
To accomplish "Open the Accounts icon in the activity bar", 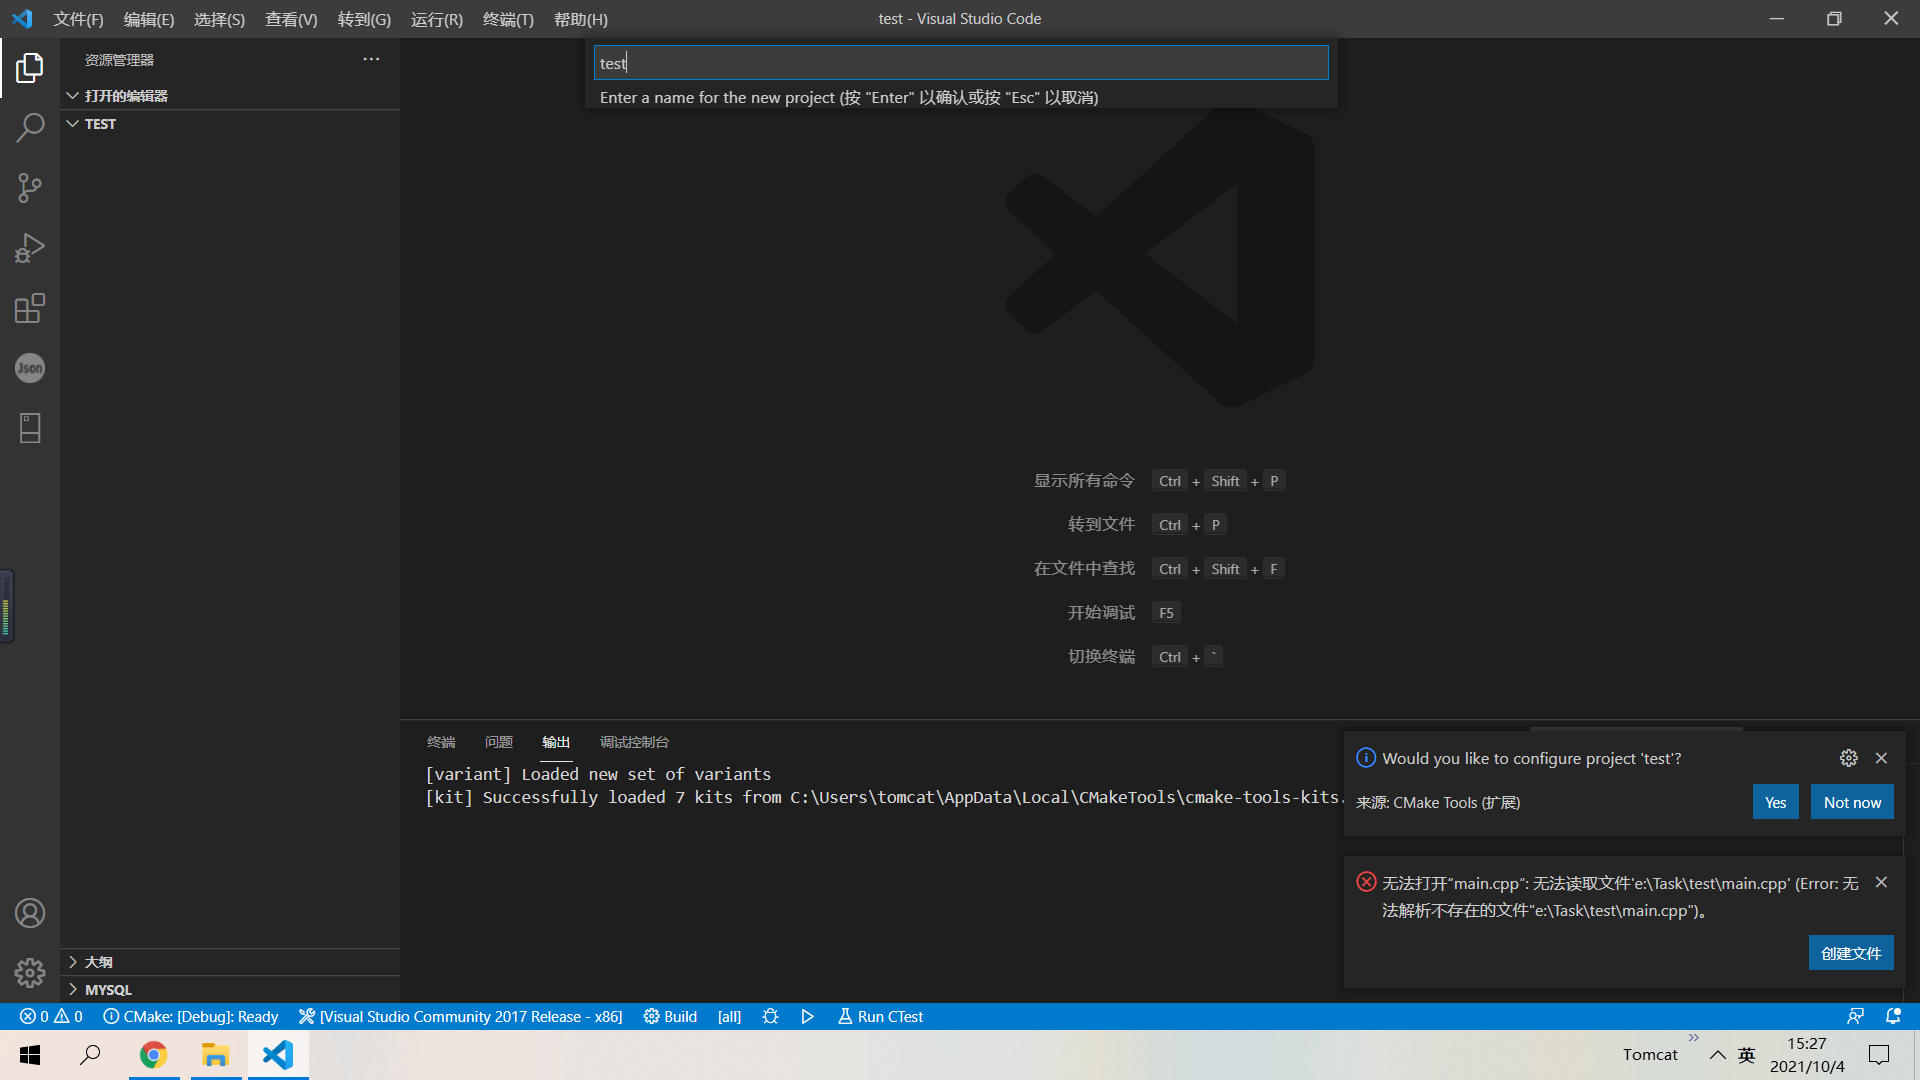I will [x=30, y=912].
